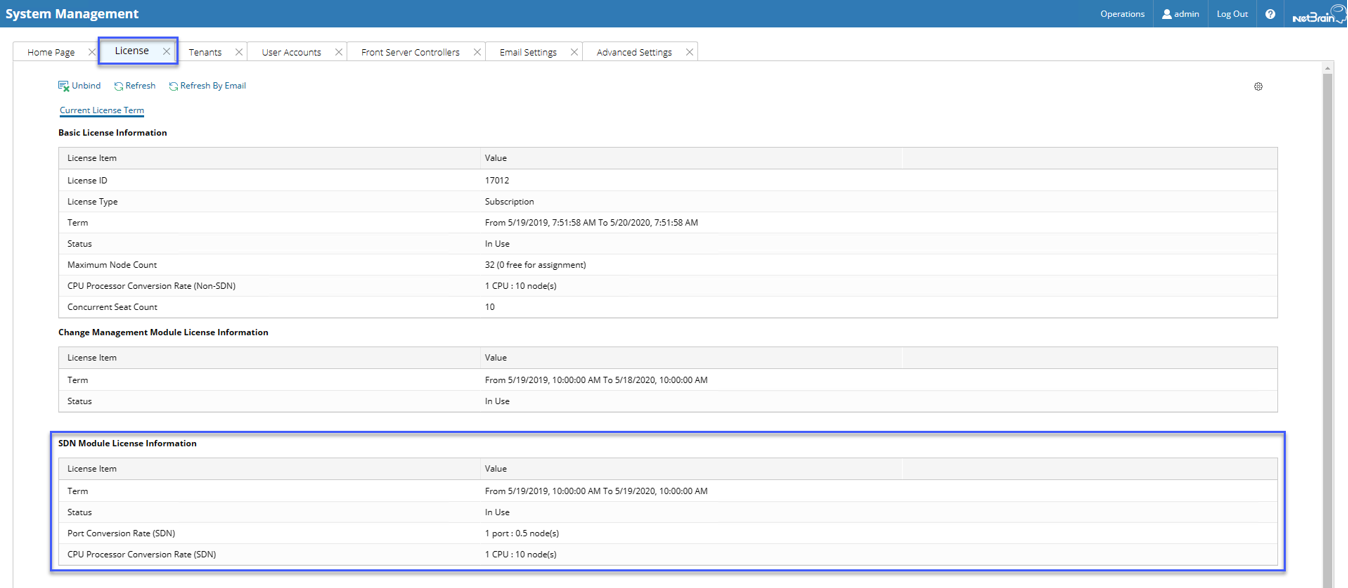1348x588 pixels.
Task: Close the Tenants tab
Action: coord(238,52)
